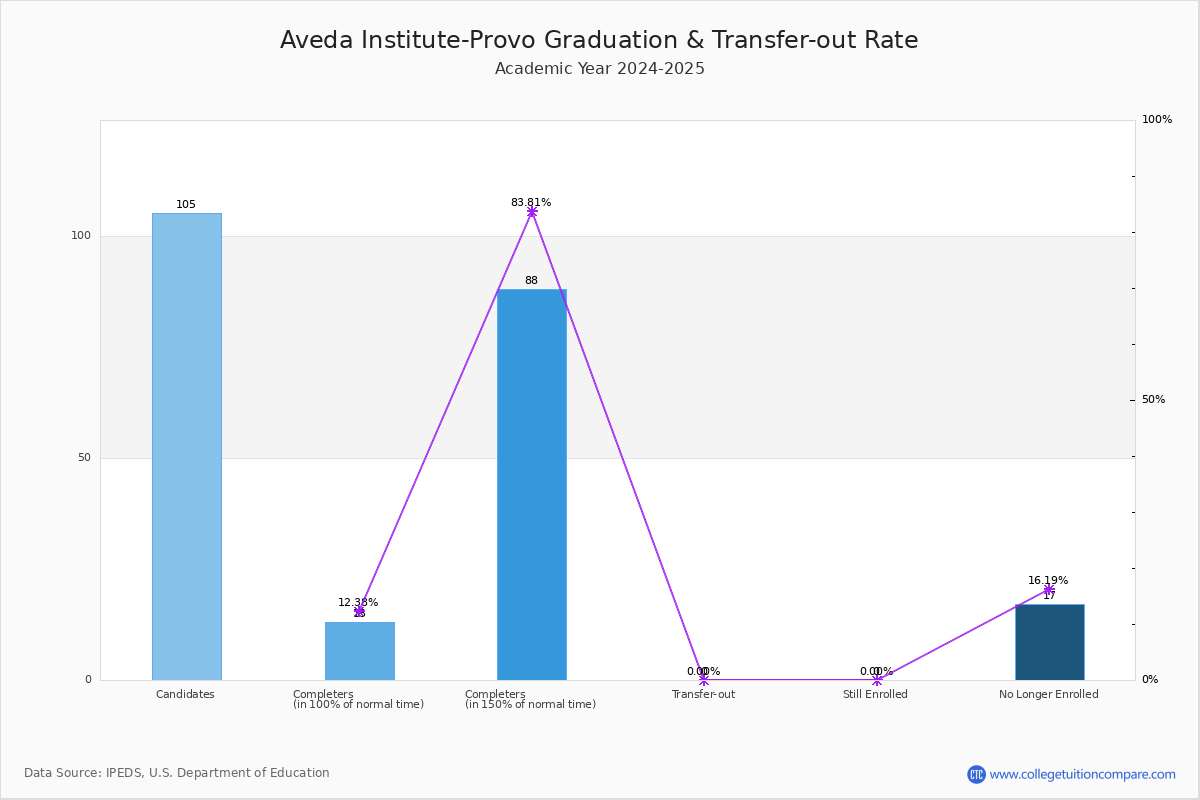Open the www.collegetuitioncompare.com link
Screen dimensions: 1200x800
click(1082, 774)
